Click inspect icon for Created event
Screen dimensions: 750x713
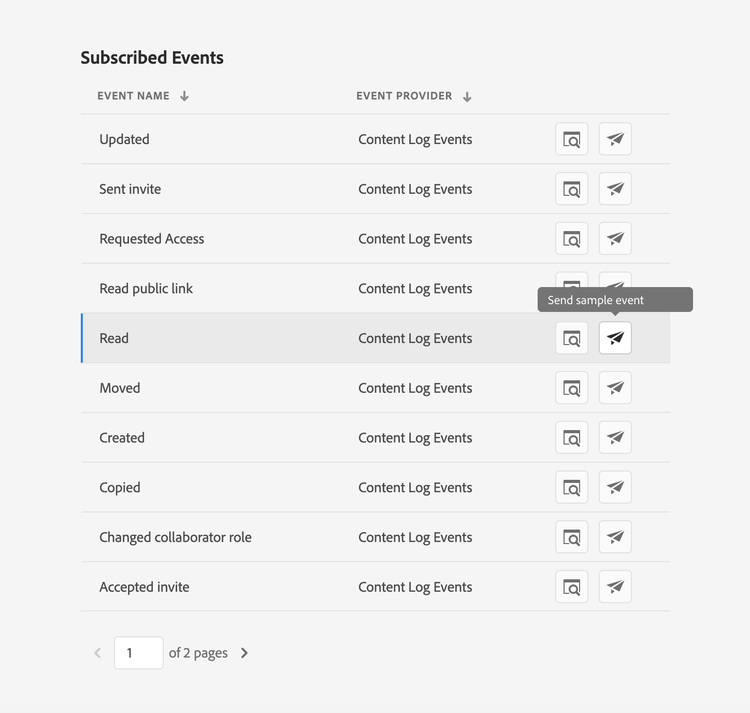click(x=571, y=438)
